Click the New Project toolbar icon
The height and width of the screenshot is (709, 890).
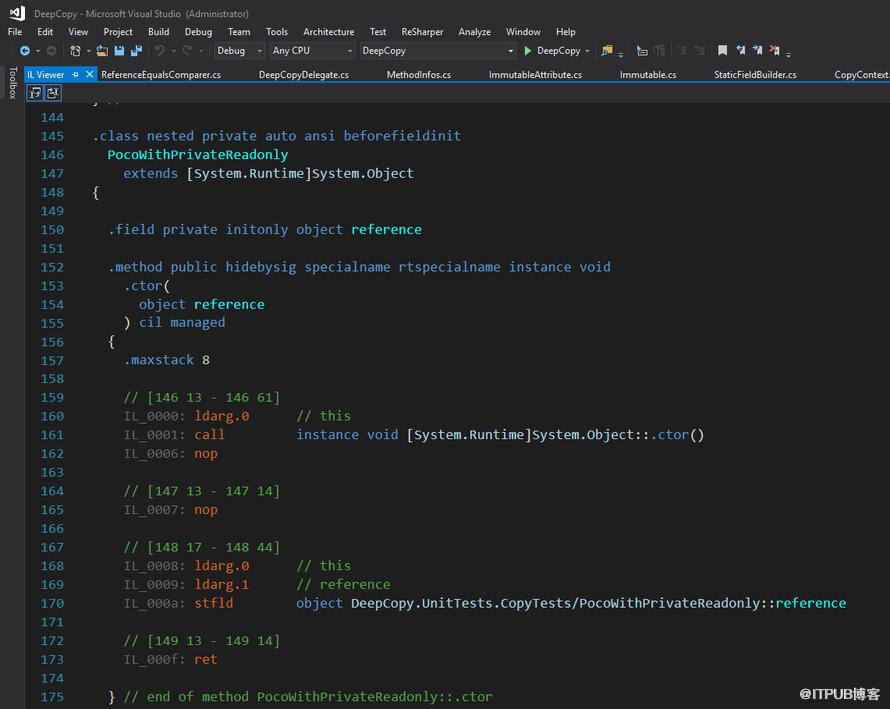[x=75, y=51]
